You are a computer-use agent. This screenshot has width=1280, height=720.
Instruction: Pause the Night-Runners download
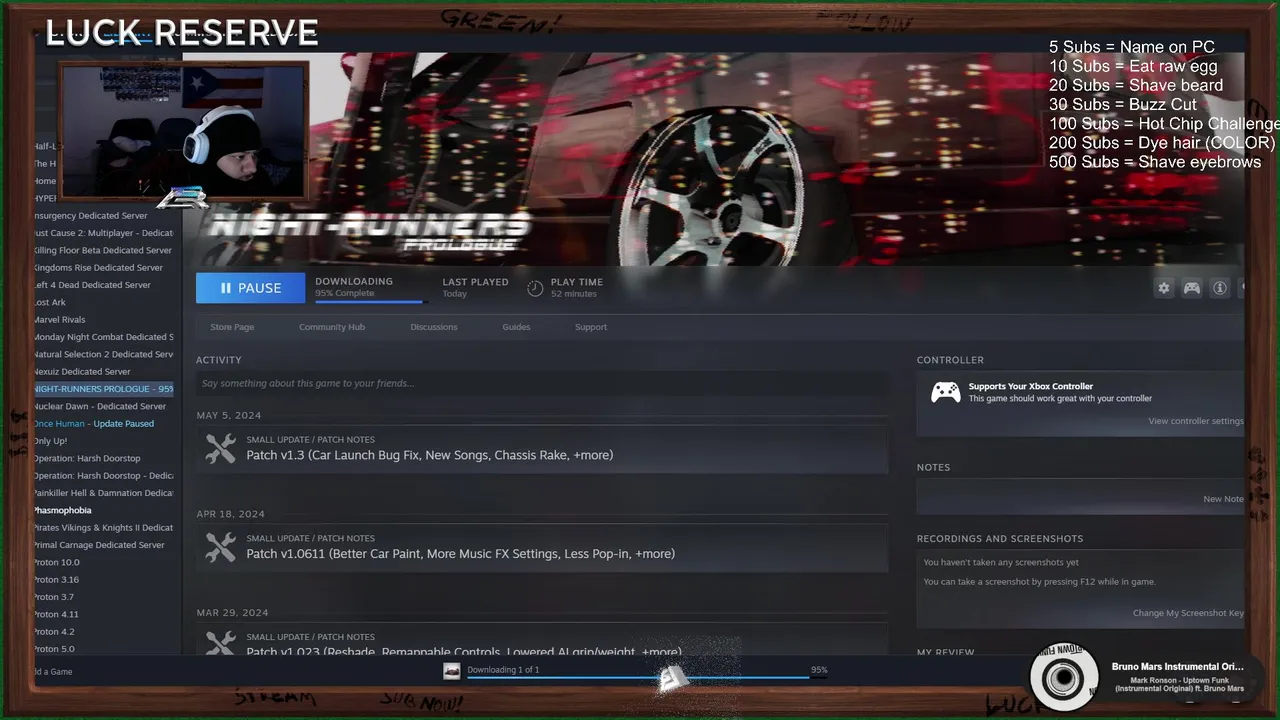250,288
